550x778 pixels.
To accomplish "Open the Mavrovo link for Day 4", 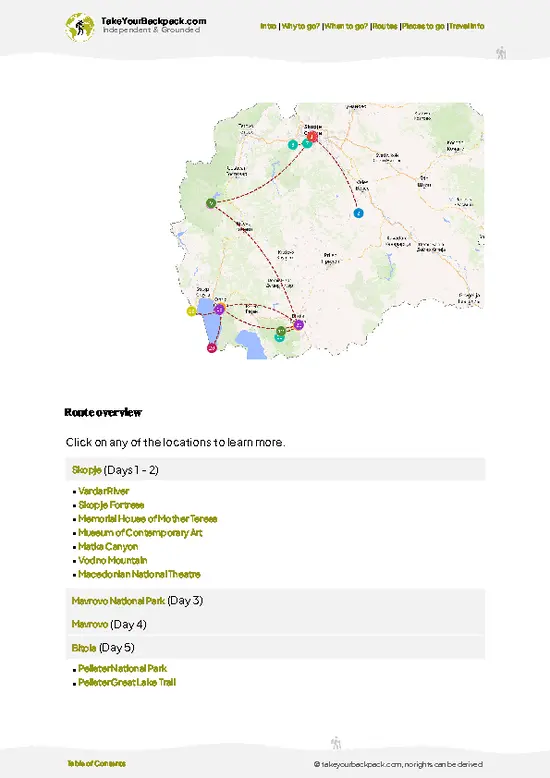I will coord(89,624).
